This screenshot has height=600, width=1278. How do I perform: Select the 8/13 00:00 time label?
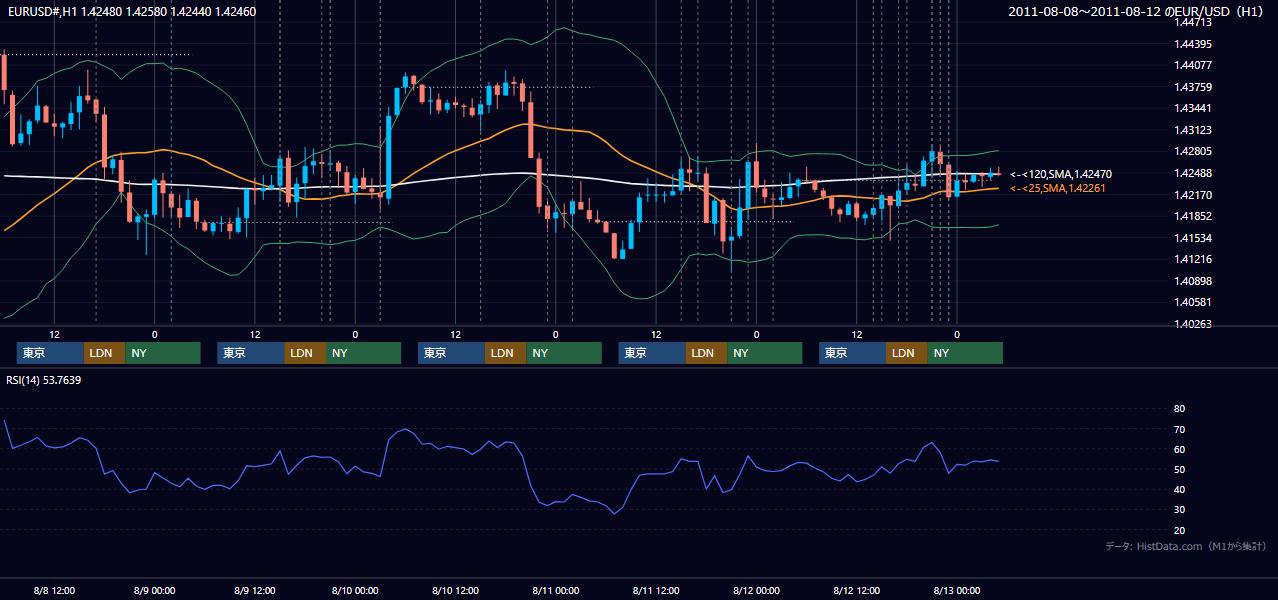click(x=956, y=590)
